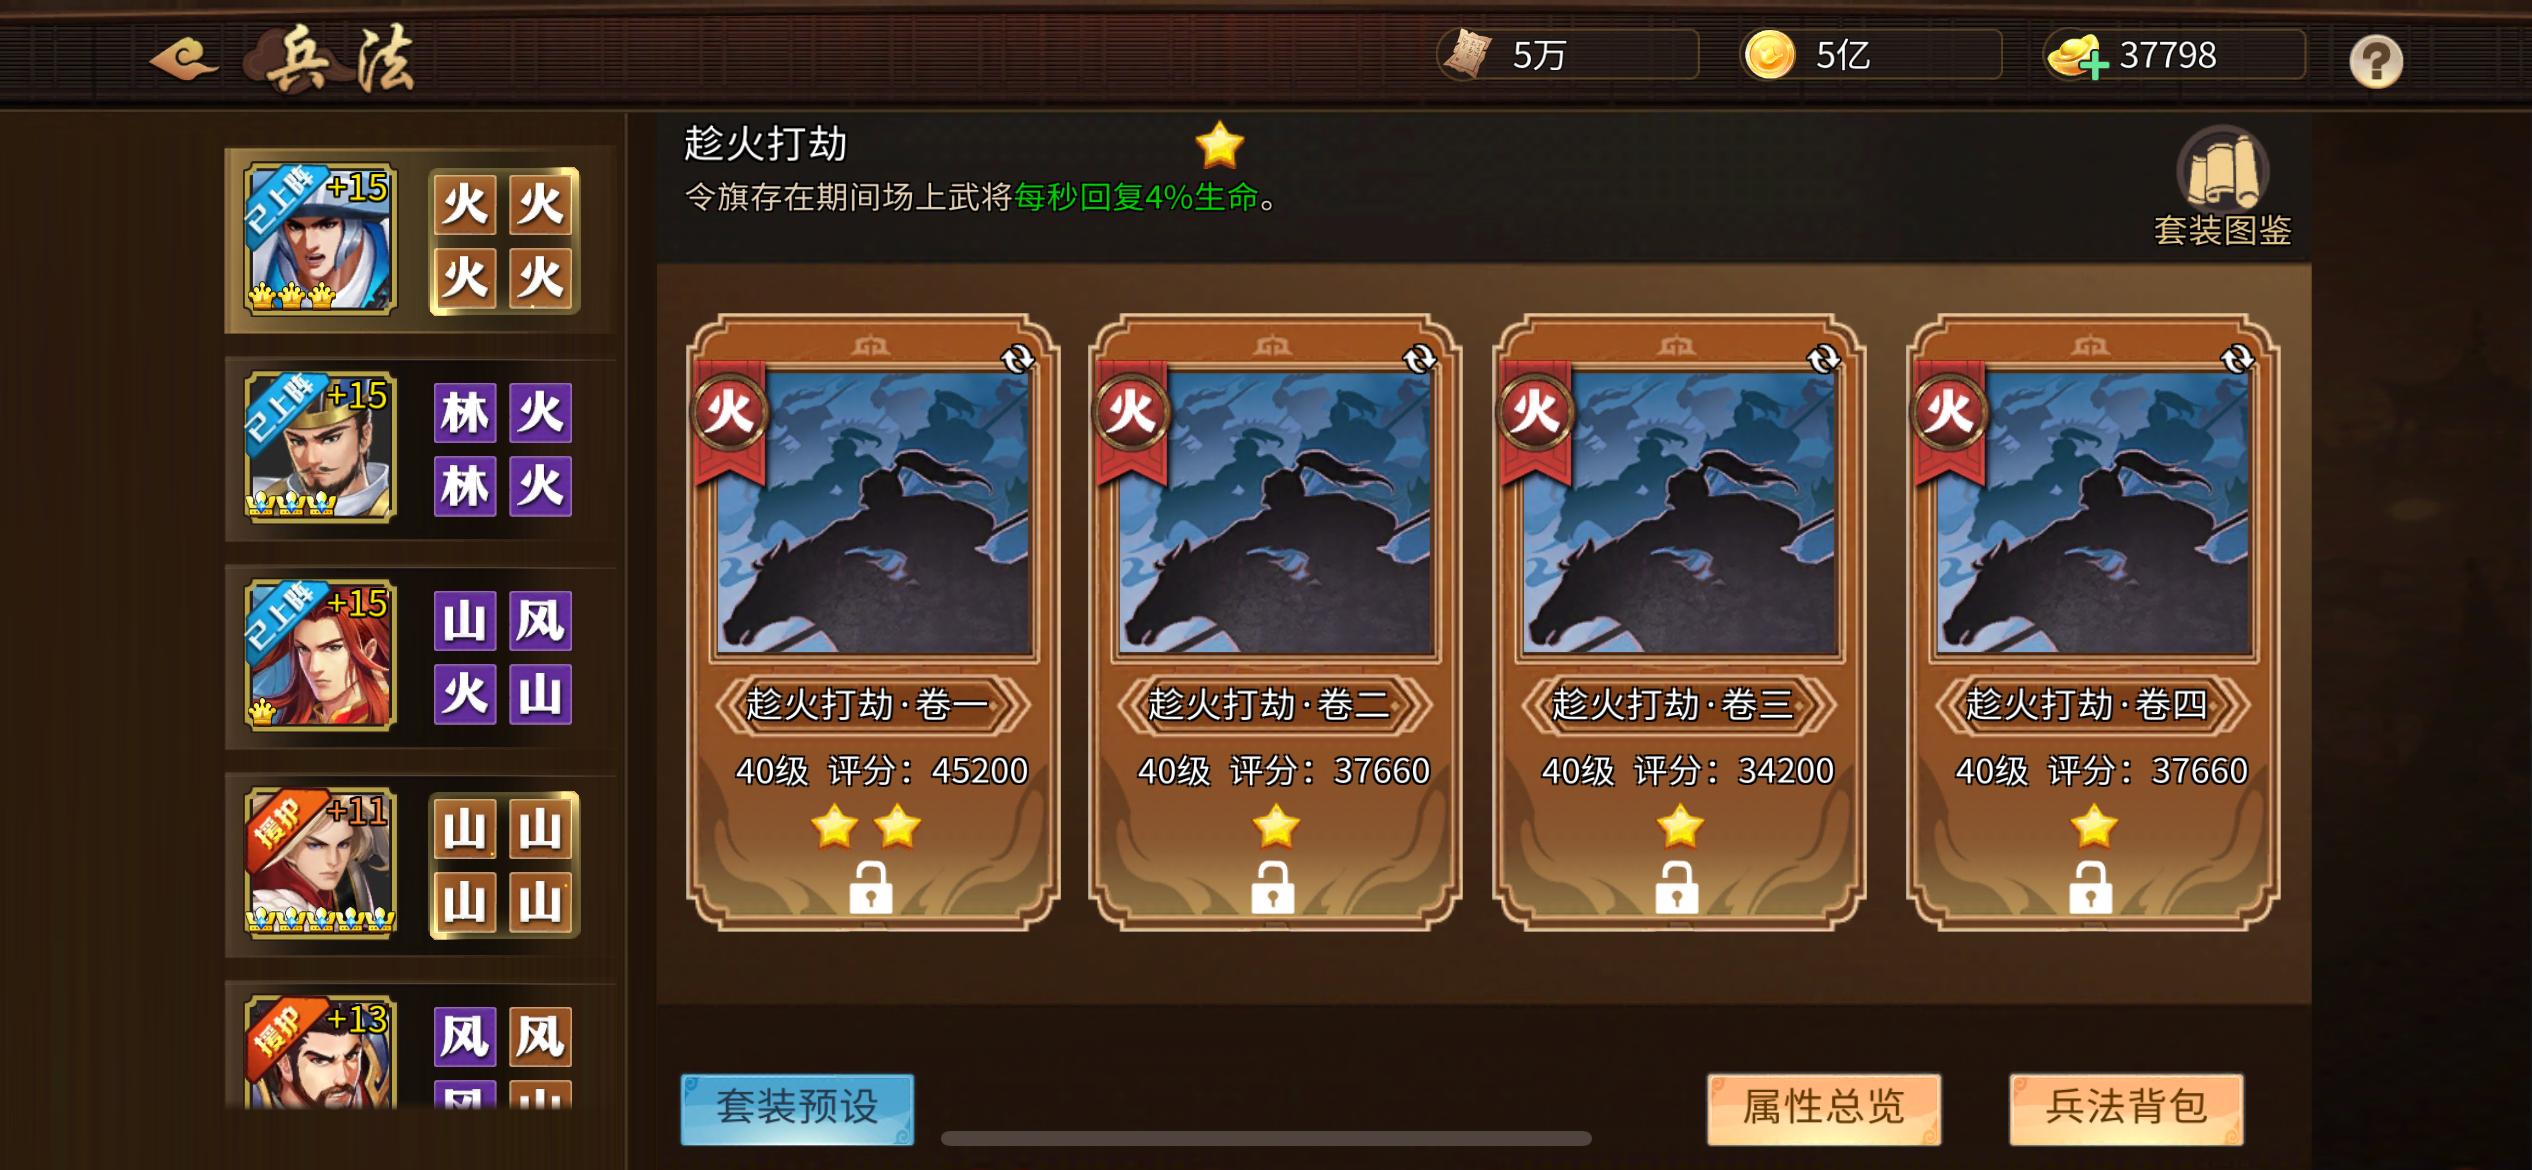Swap the 趁火打劫·卷四 card with its refresh icon

click(2237, 358)
